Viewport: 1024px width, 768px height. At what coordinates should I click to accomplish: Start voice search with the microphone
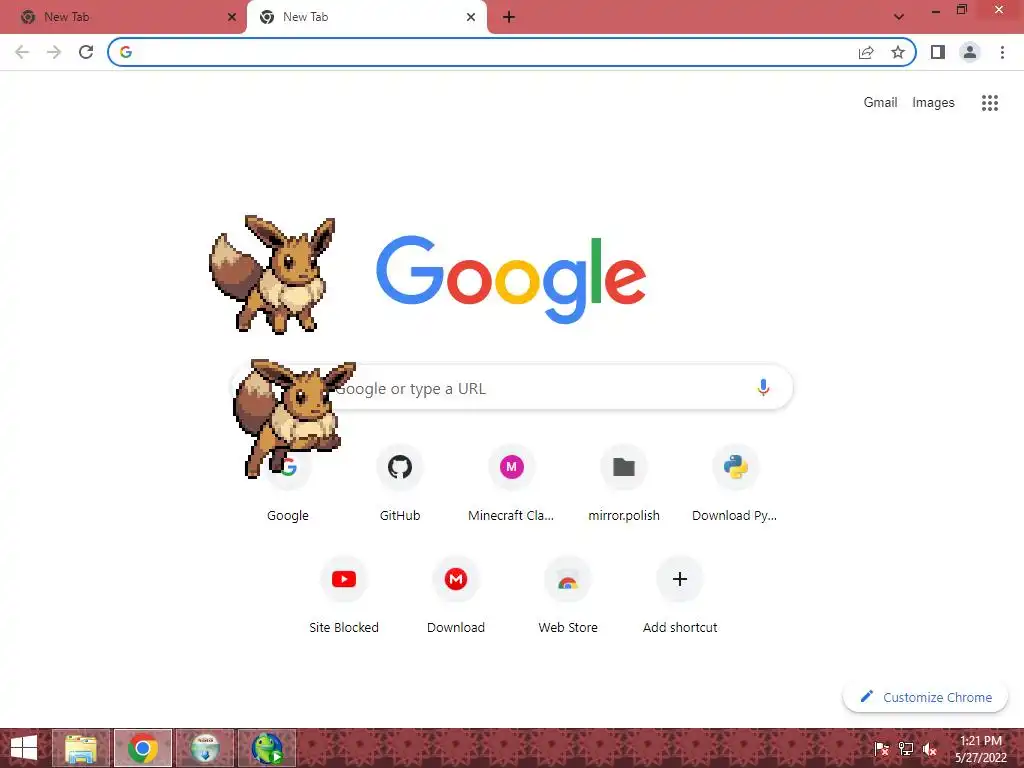[x=763, y=387]
